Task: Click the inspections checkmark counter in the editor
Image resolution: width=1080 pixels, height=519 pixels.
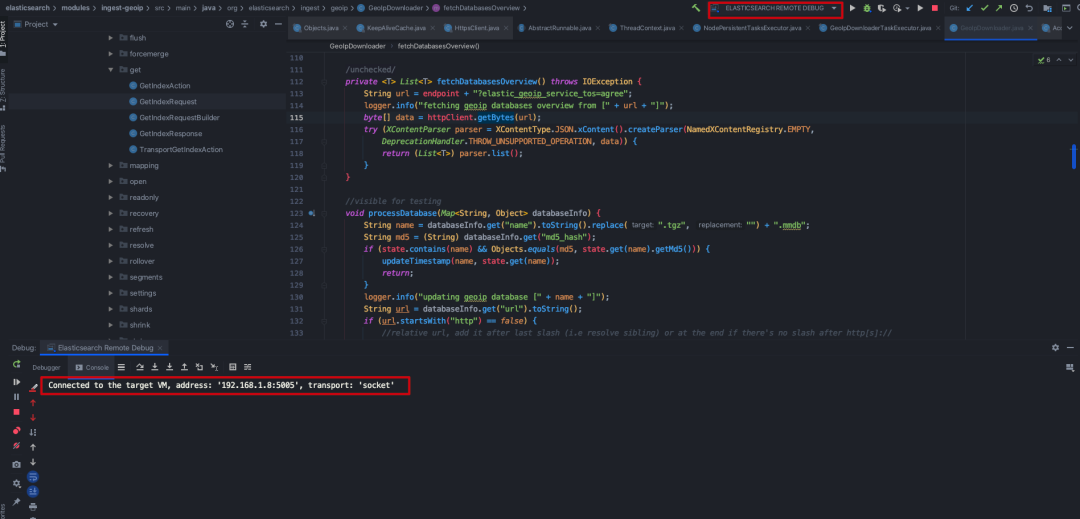Action: pos(1044,61)
